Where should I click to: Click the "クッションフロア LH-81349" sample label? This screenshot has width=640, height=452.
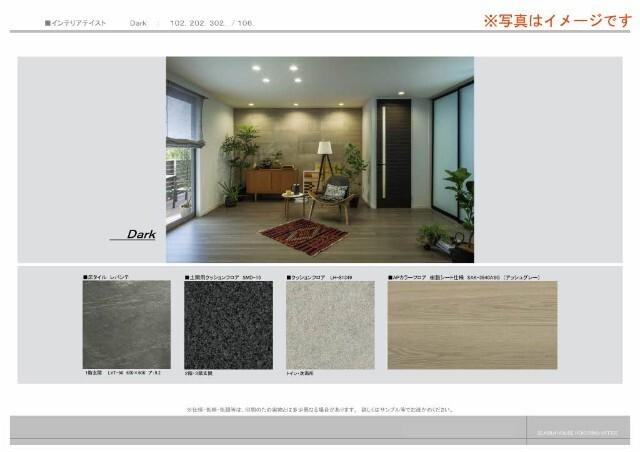(x=319, y=277)
